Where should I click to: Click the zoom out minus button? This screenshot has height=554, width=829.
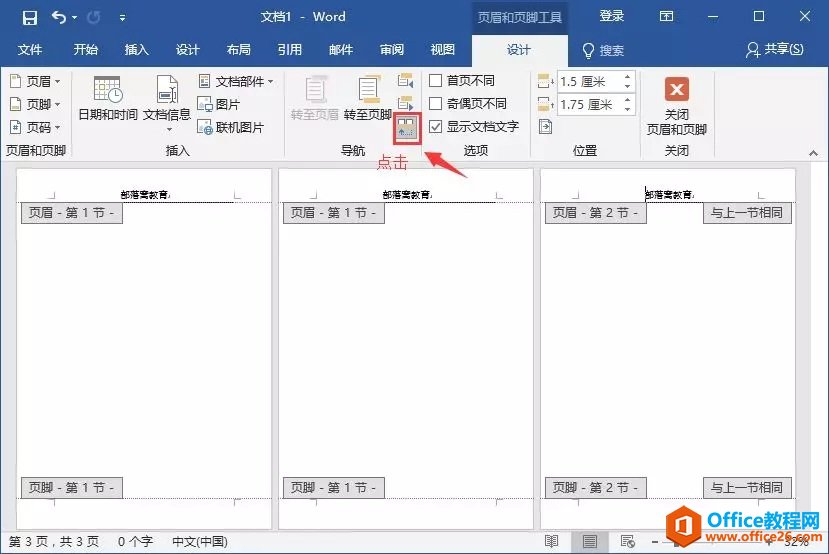(x=655, y=542)
